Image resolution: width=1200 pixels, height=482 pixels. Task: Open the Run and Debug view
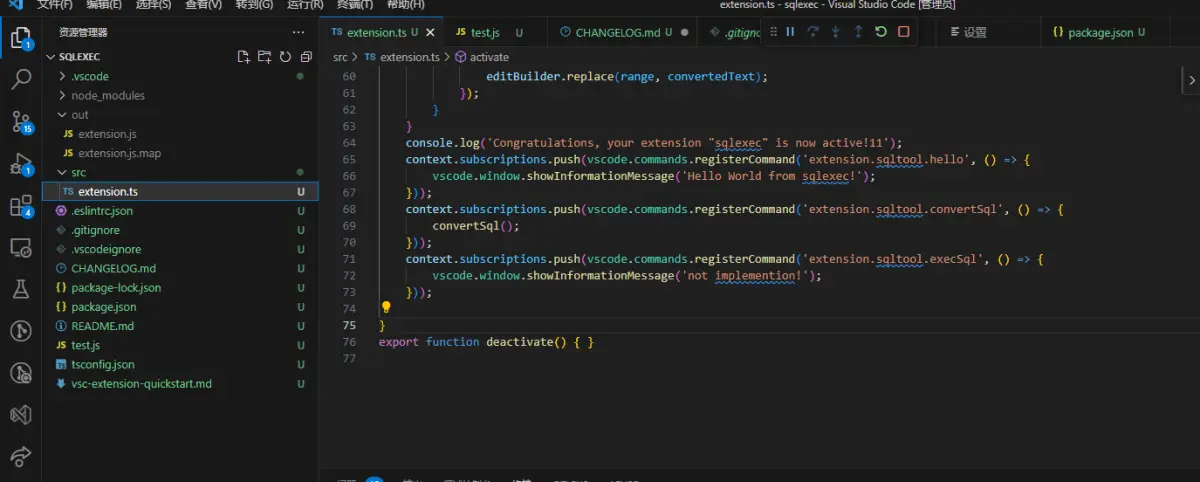click(21, 163)
